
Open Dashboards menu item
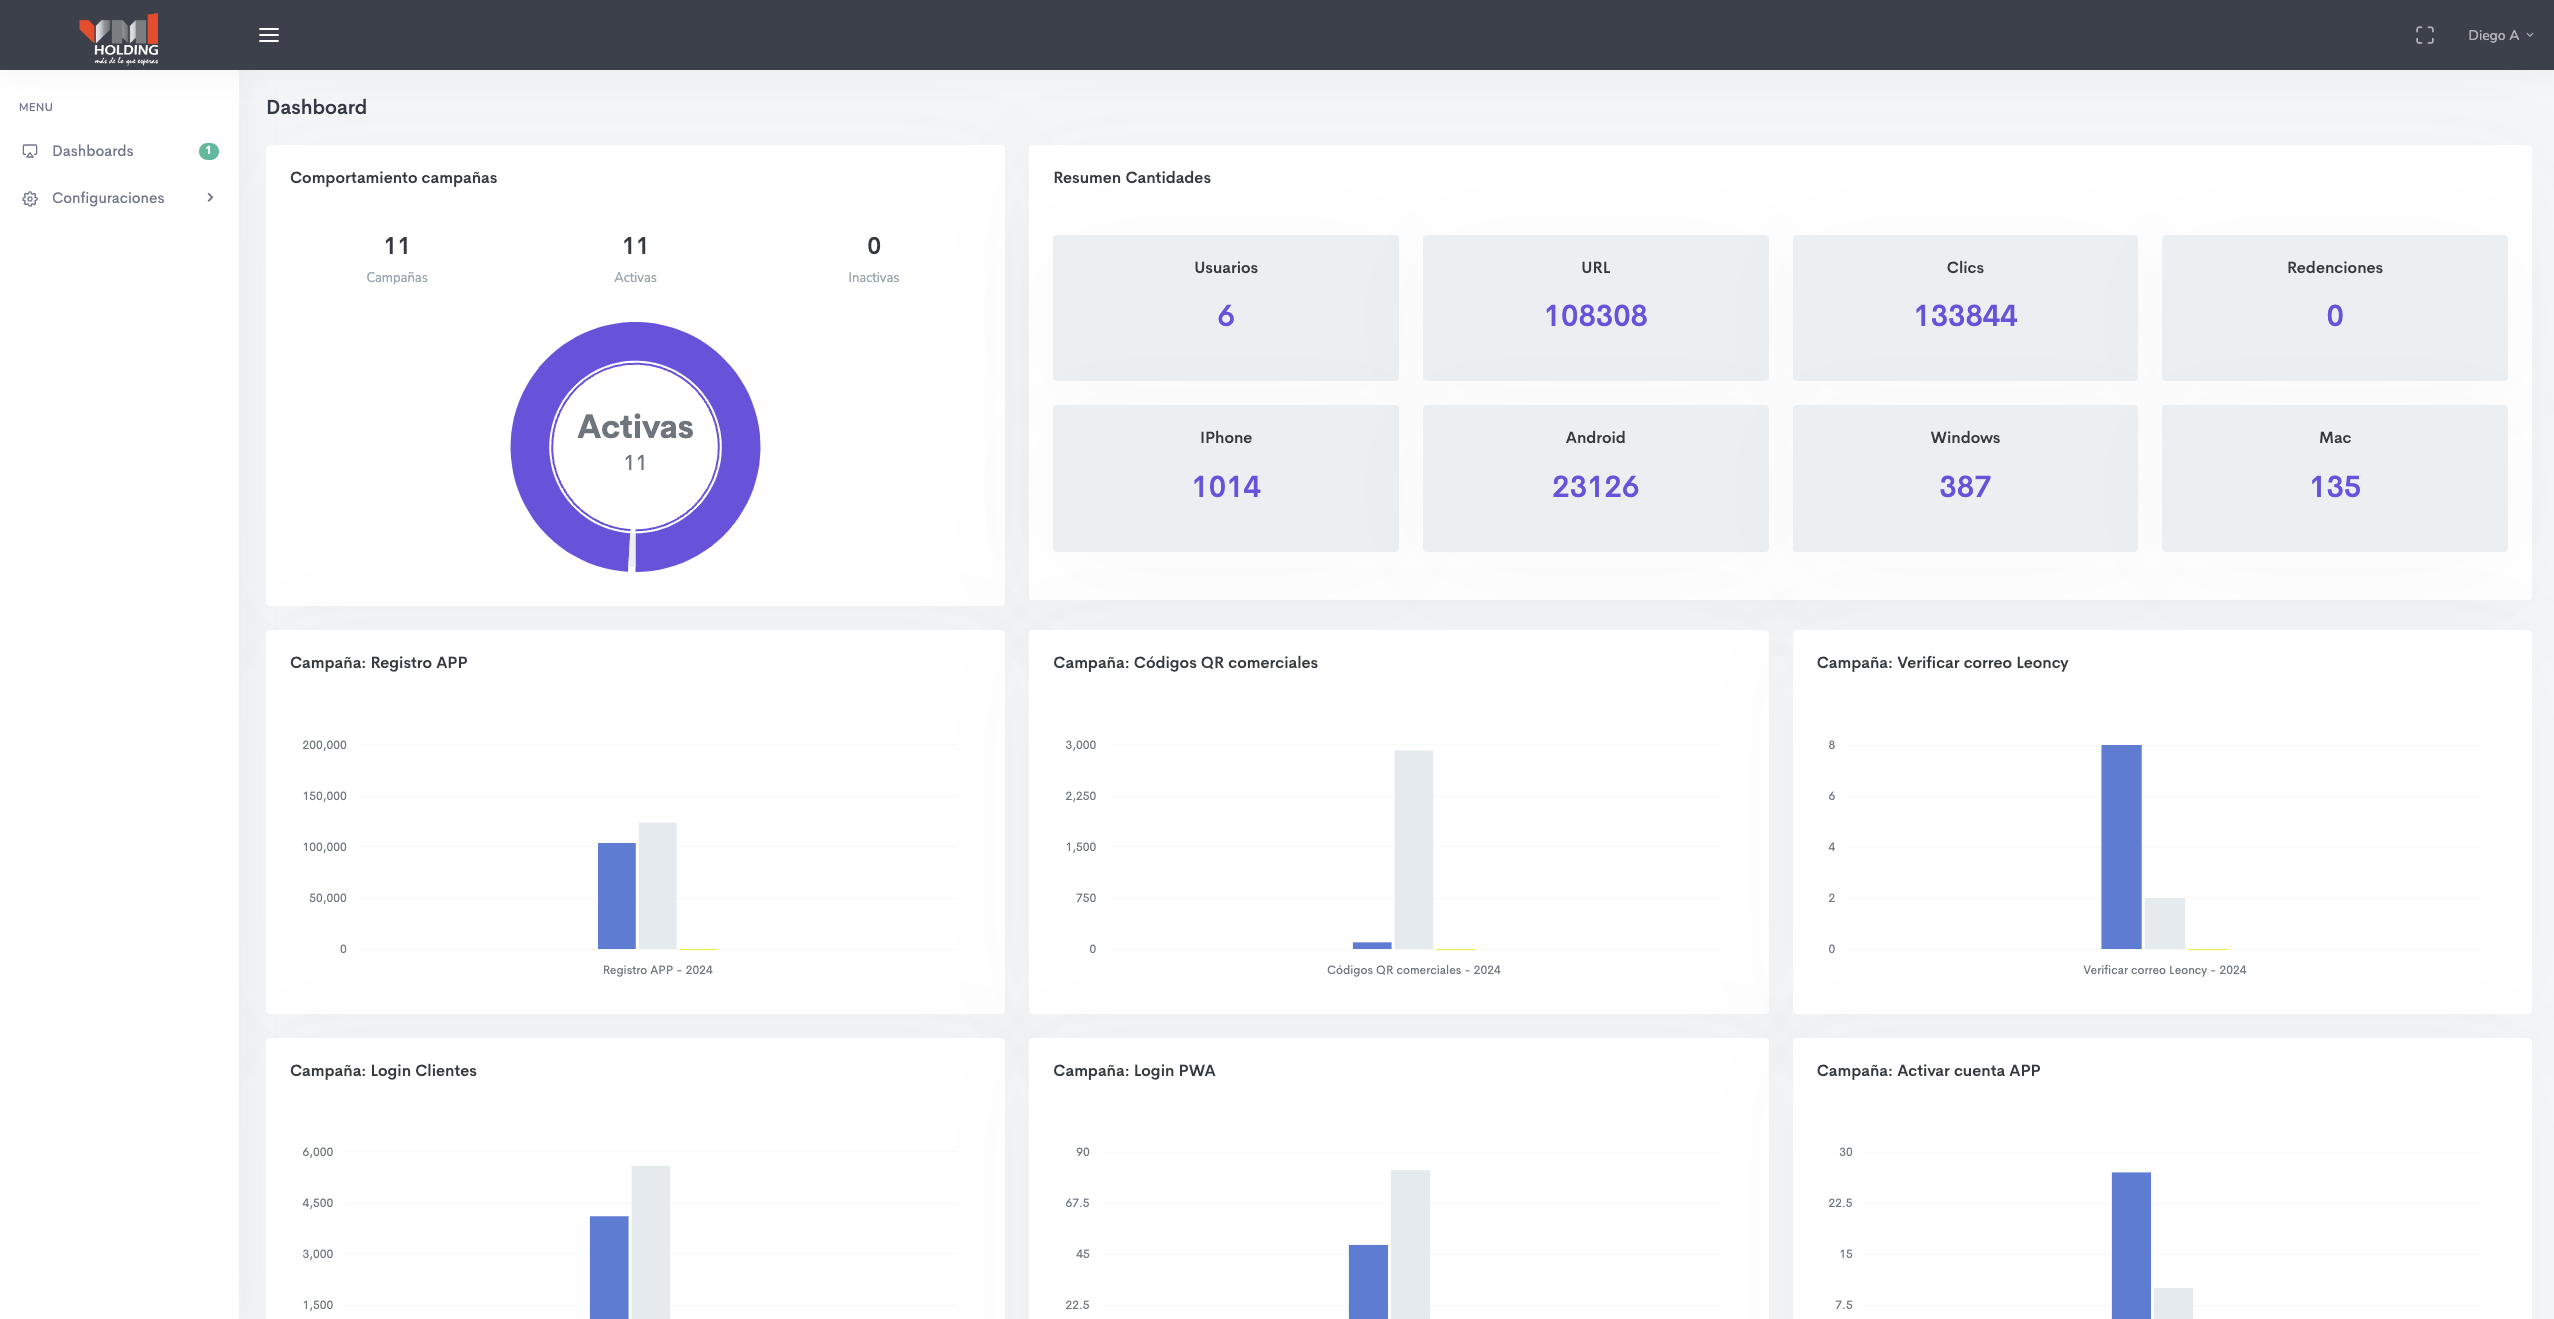[119, 151]
